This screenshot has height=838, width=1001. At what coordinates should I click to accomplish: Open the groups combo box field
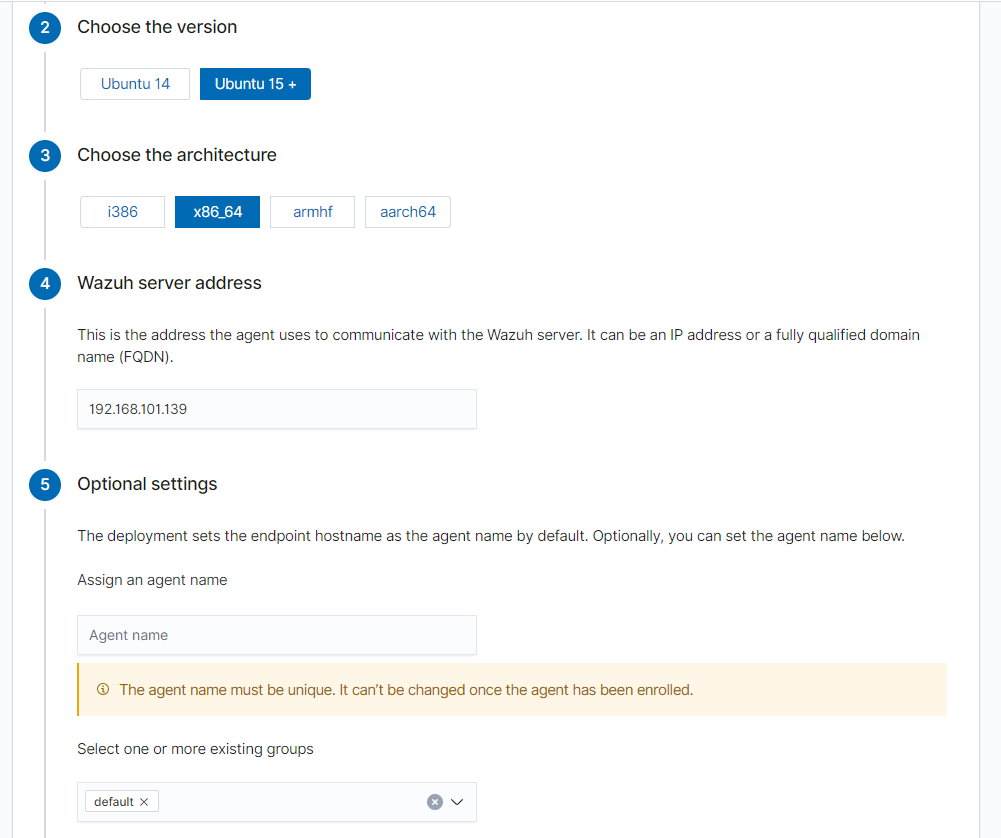[x=290, y=802]
